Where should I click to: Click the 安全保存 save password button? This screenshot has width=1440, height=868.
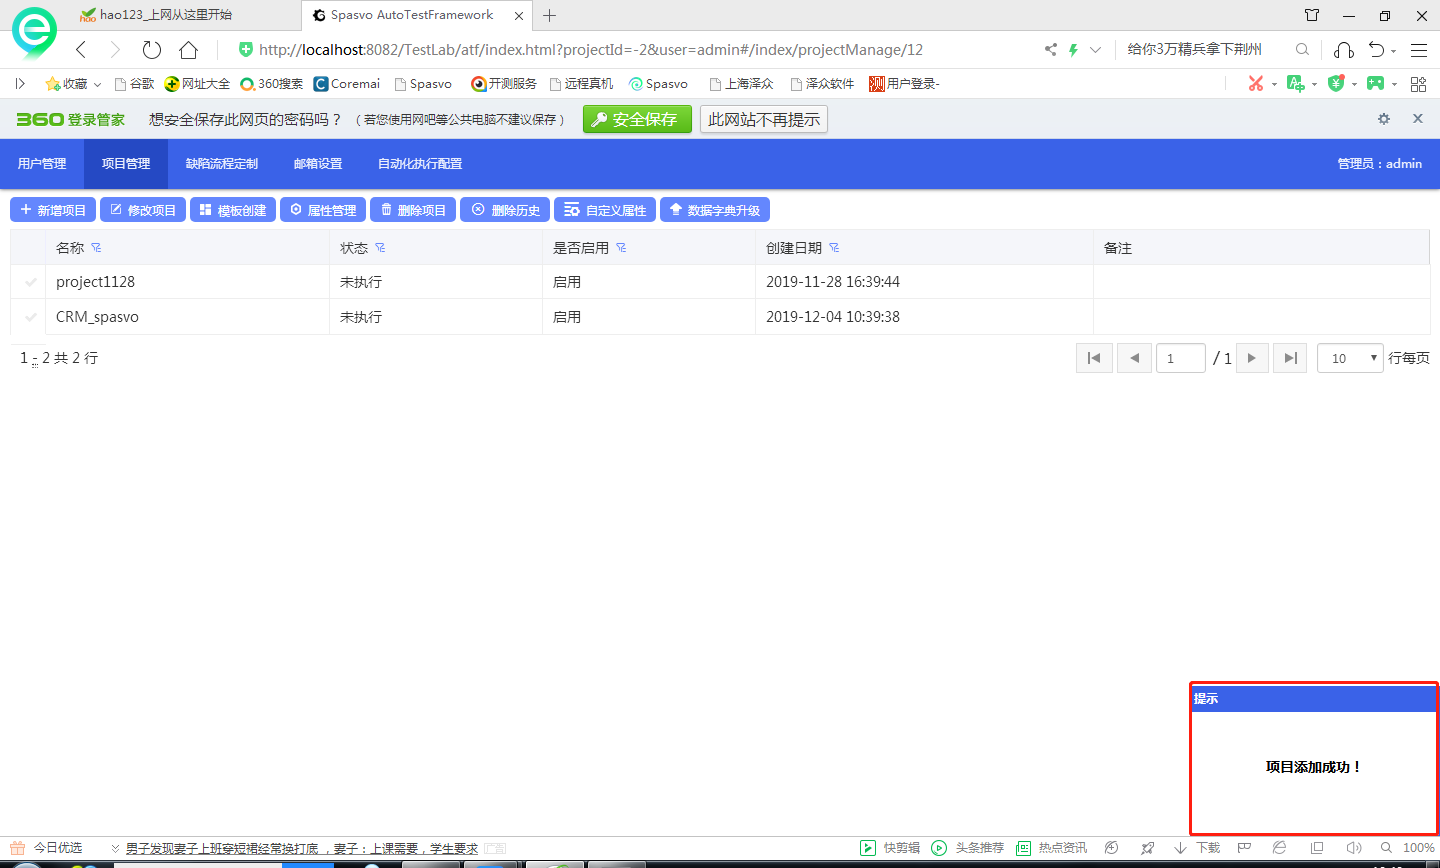[x=637, y=120]
